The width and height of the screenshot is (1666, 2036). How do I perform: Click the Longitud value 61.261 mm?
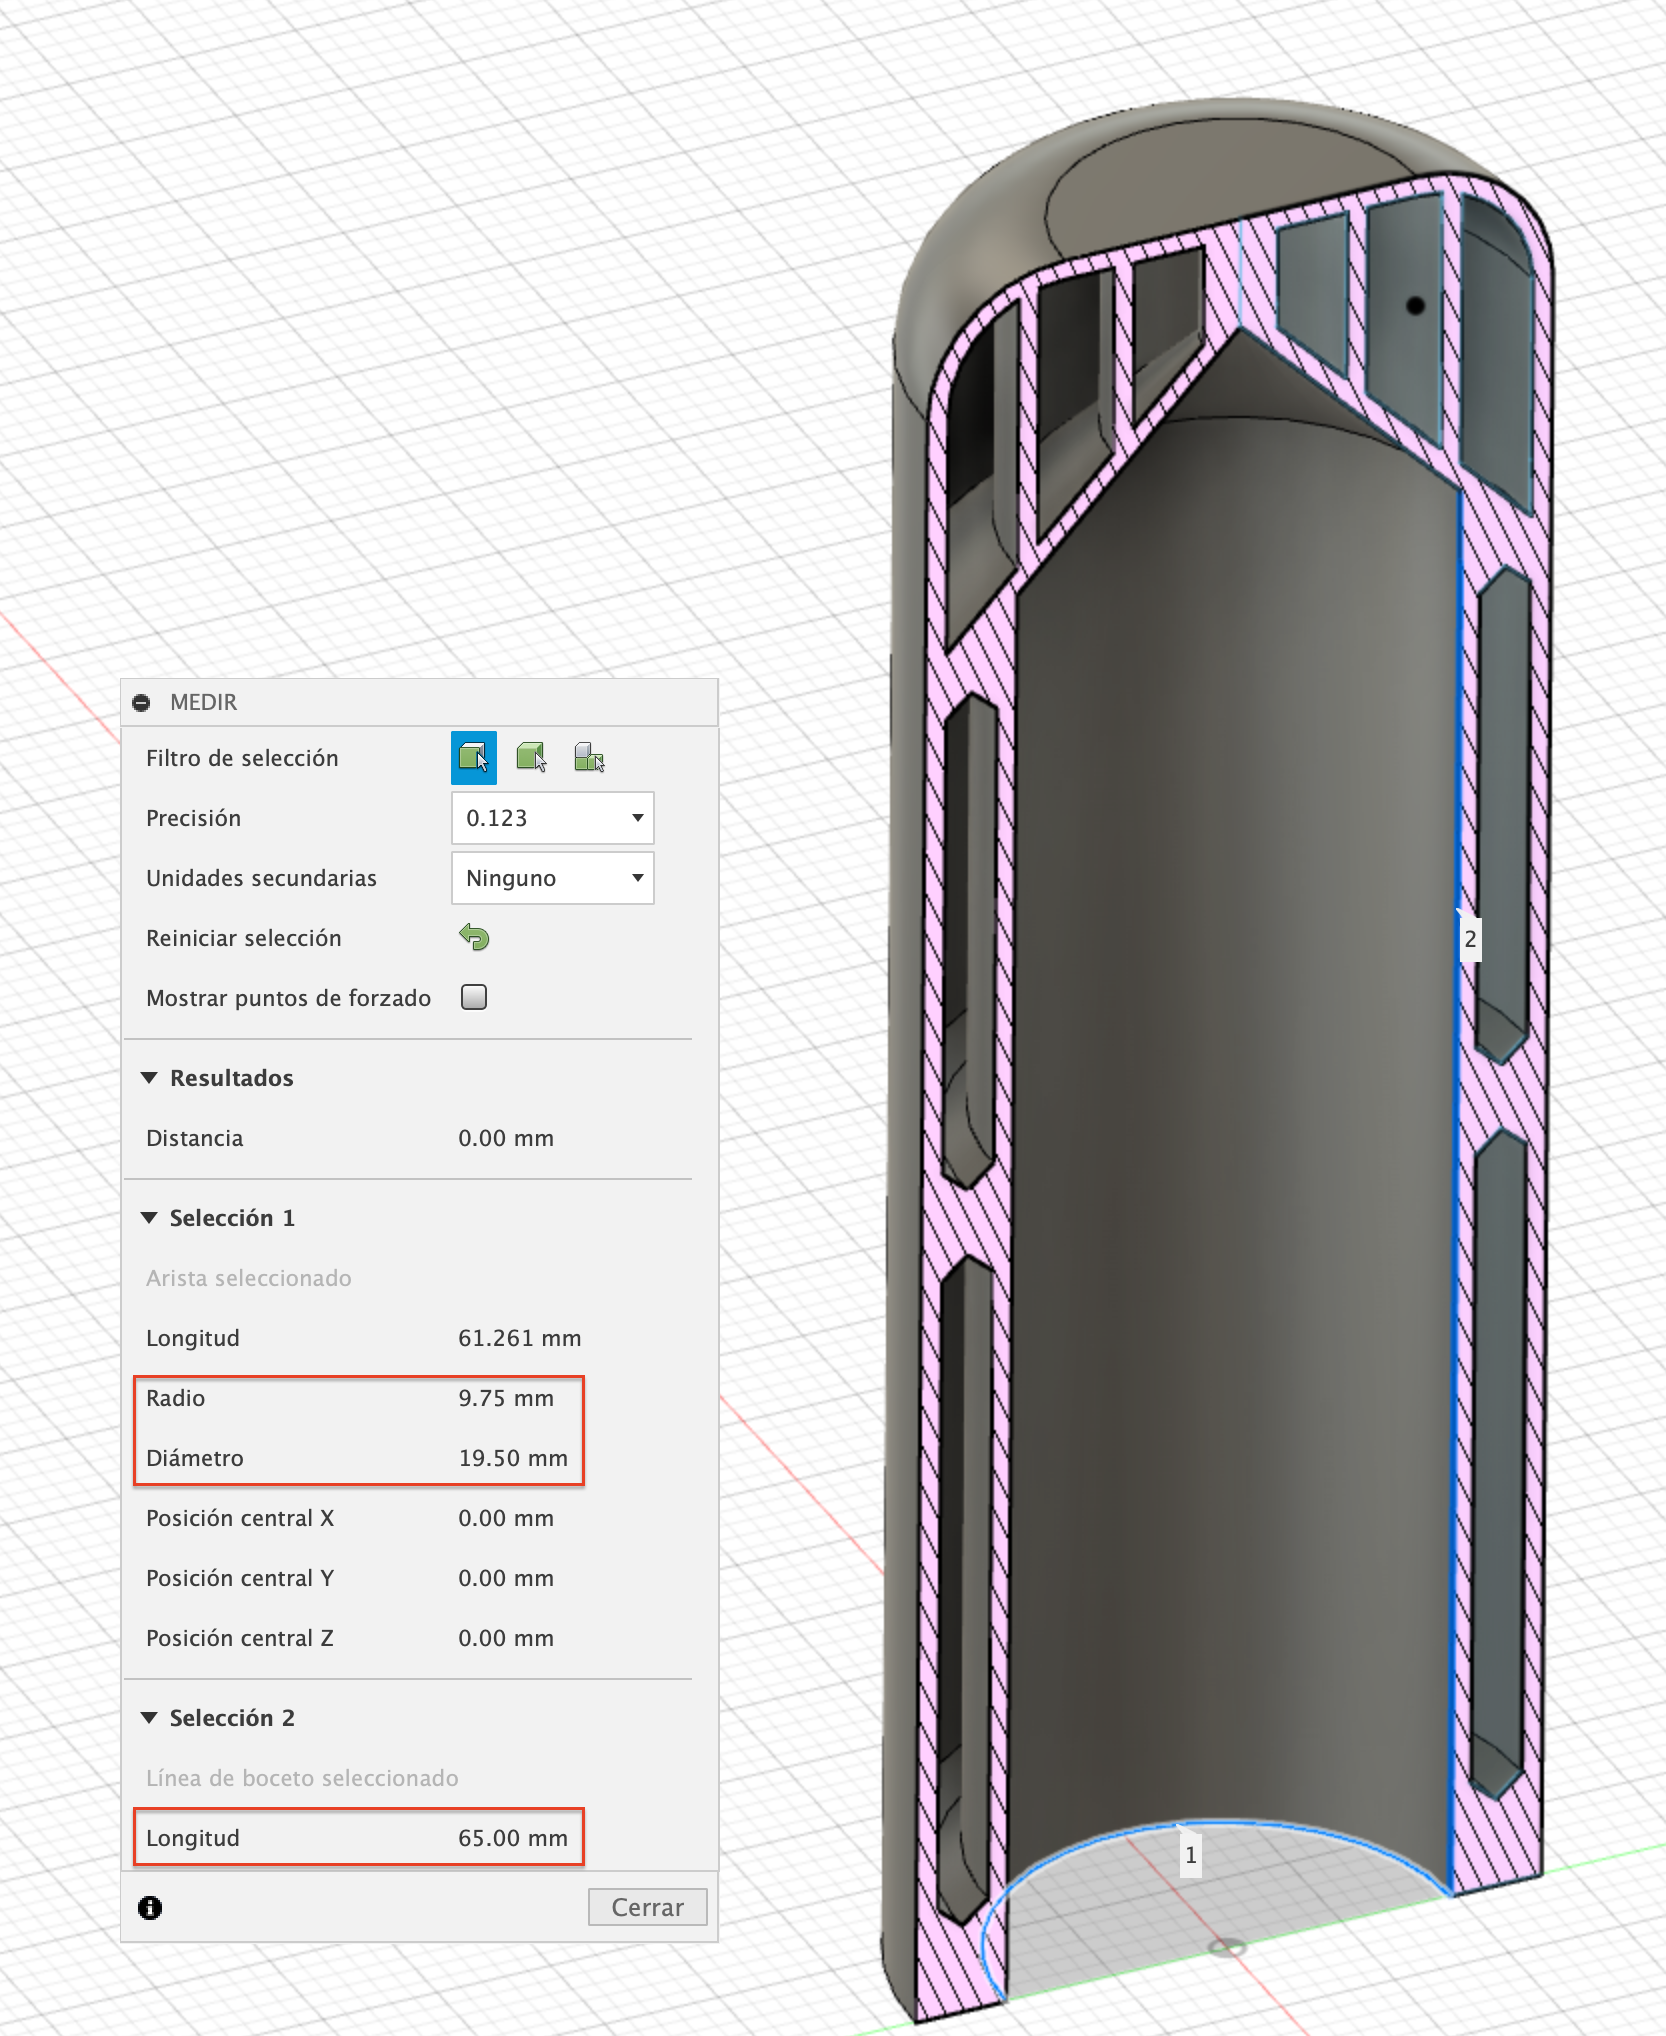point(520,1338)
